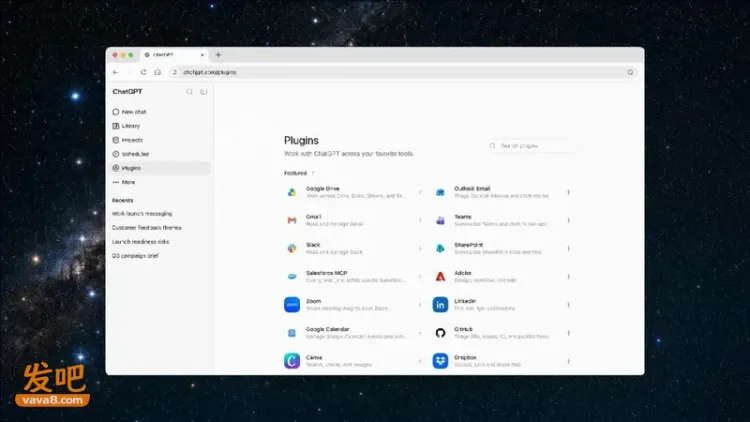This screenshot has height=422, width=750.
Task: Open recent chat Work launch messaging
Action: (142, 214)
